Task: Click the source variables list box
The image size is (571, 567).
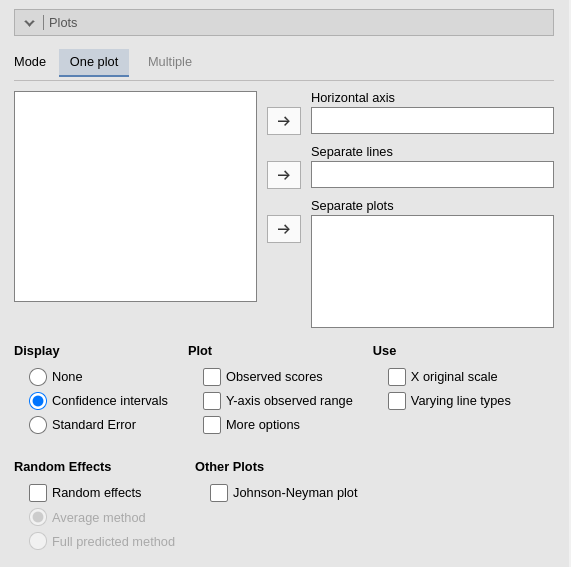Action: click(135, 197)
